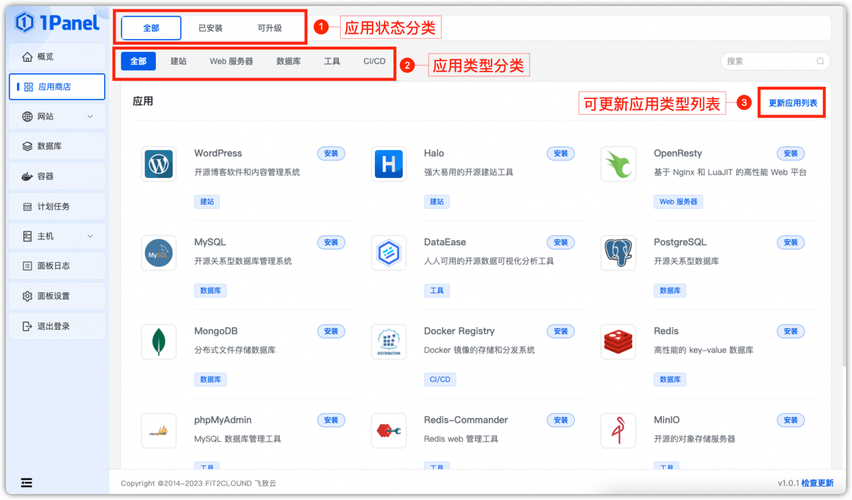The image size is (852, 500).
Task: Filter apps by Web 服务器
Action: pos(231,61)
